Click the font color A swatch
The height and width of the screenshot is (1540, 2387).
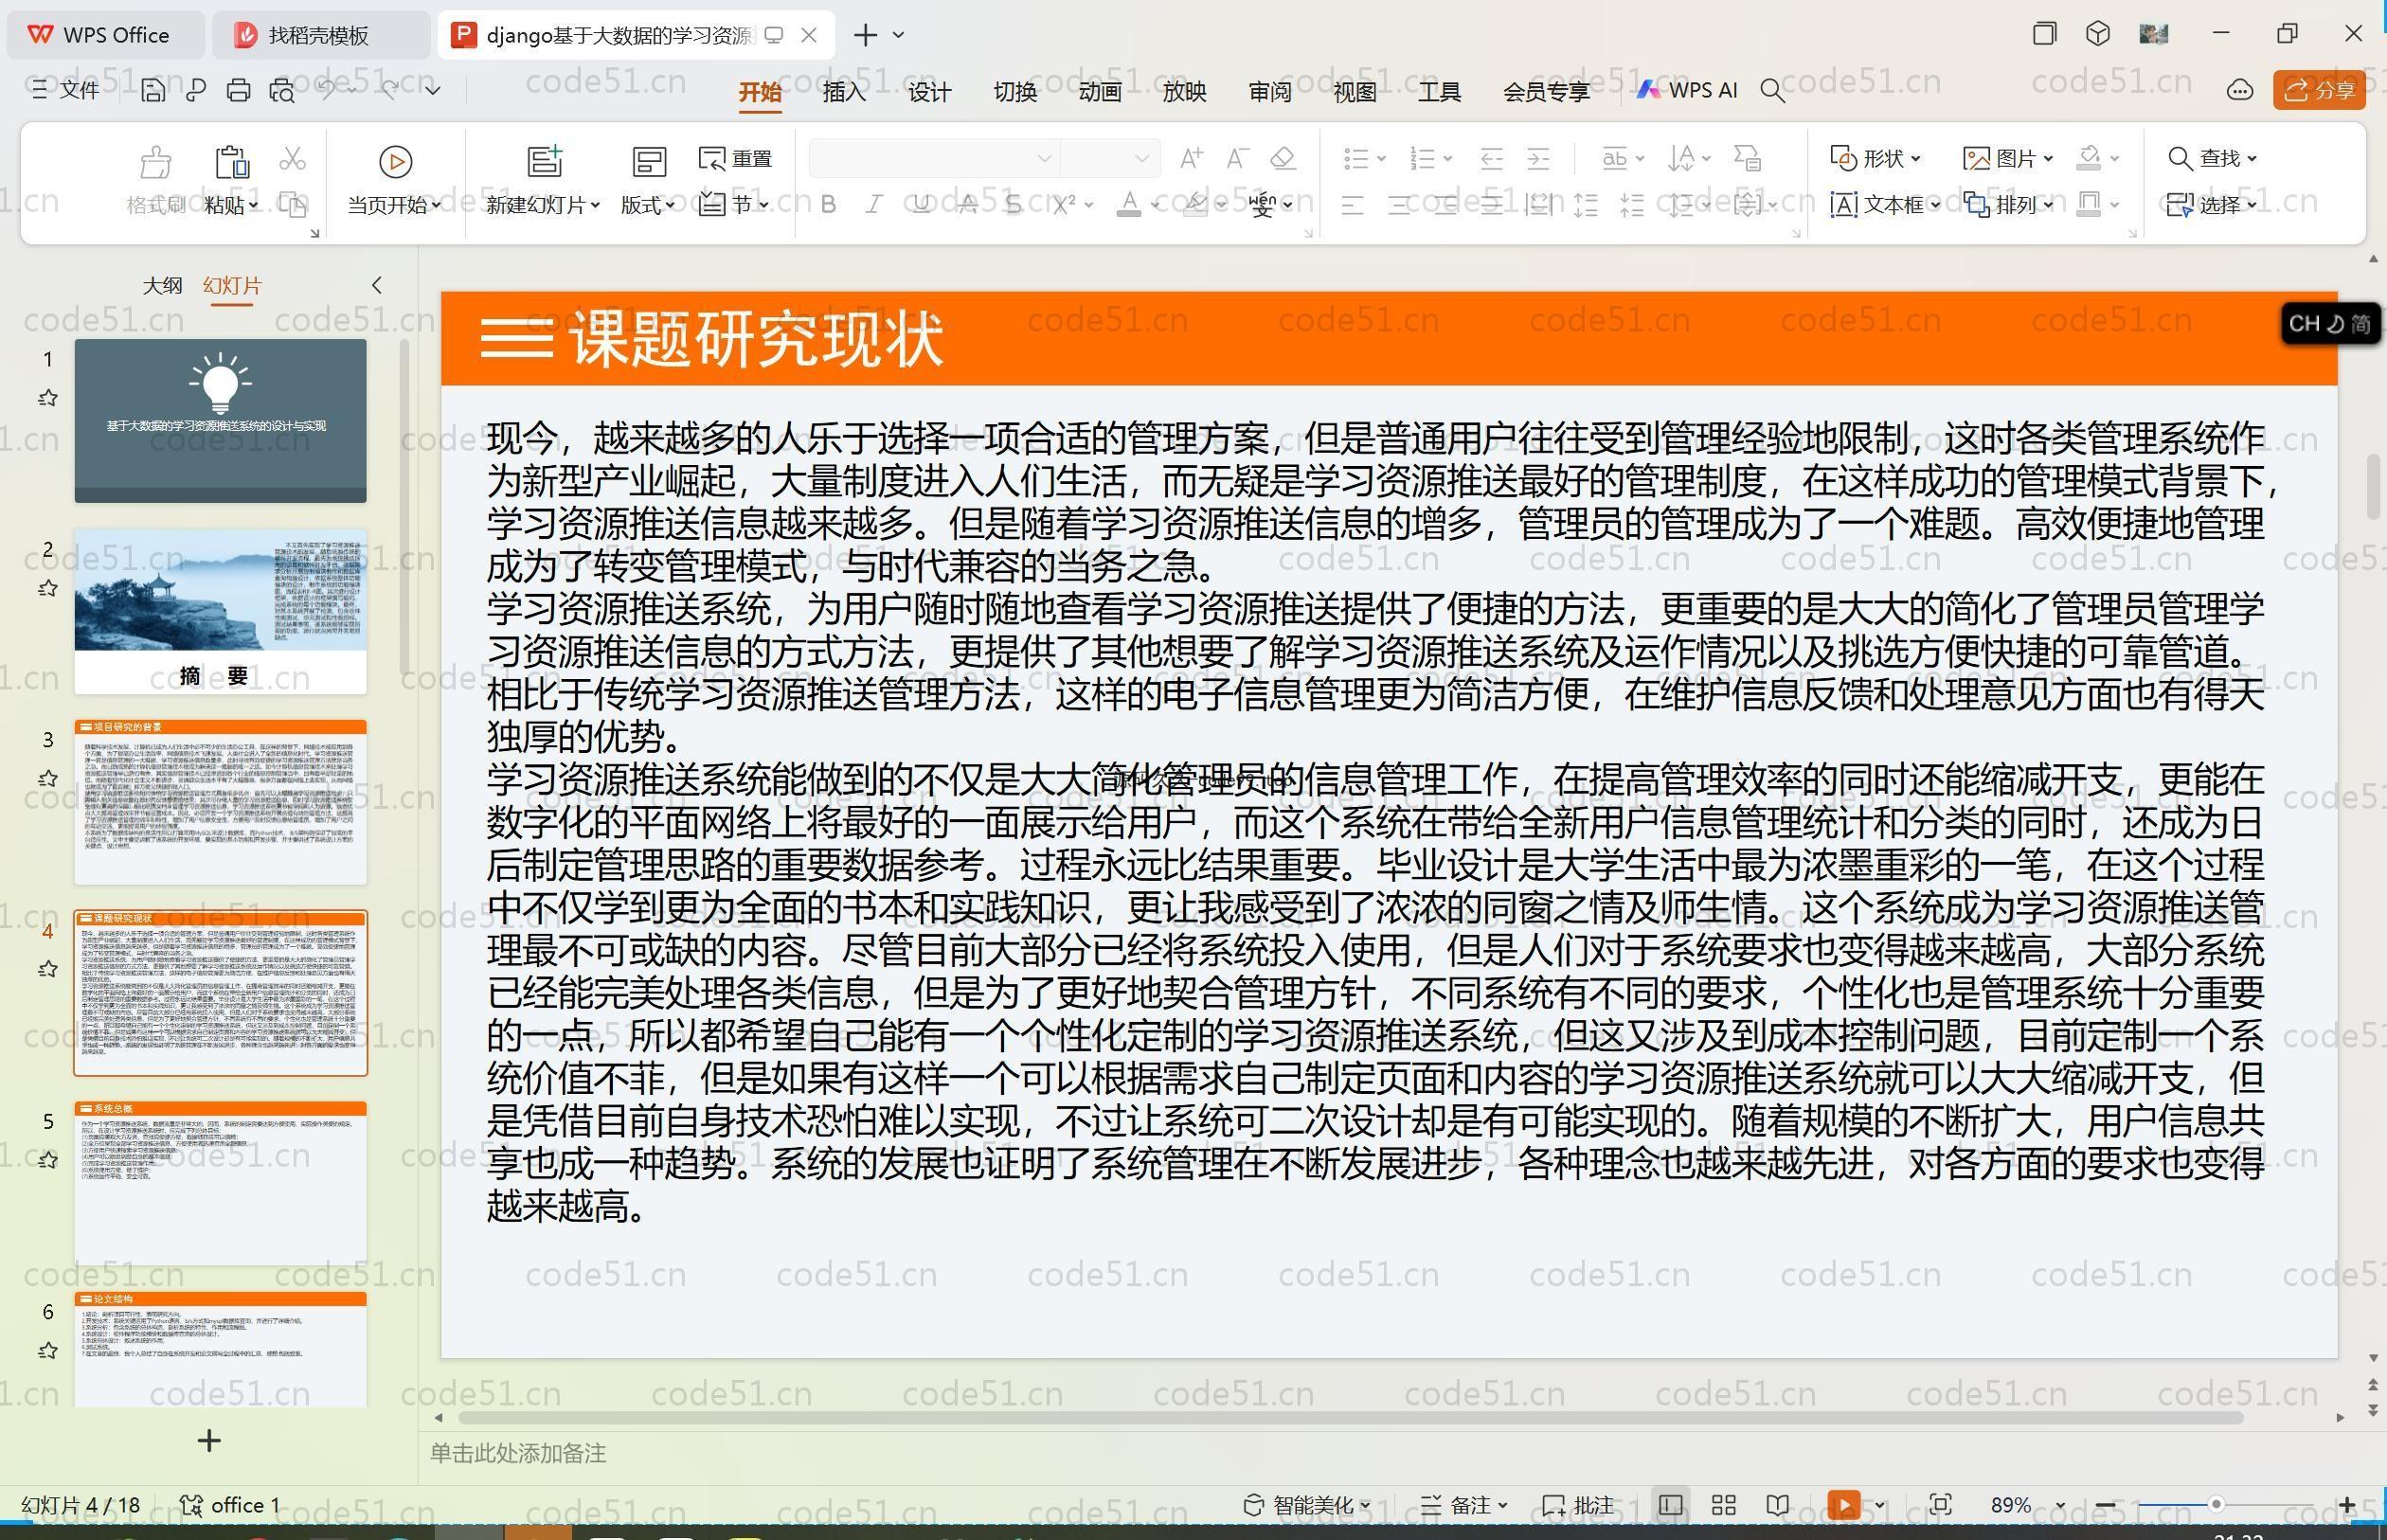(1129, 205)
